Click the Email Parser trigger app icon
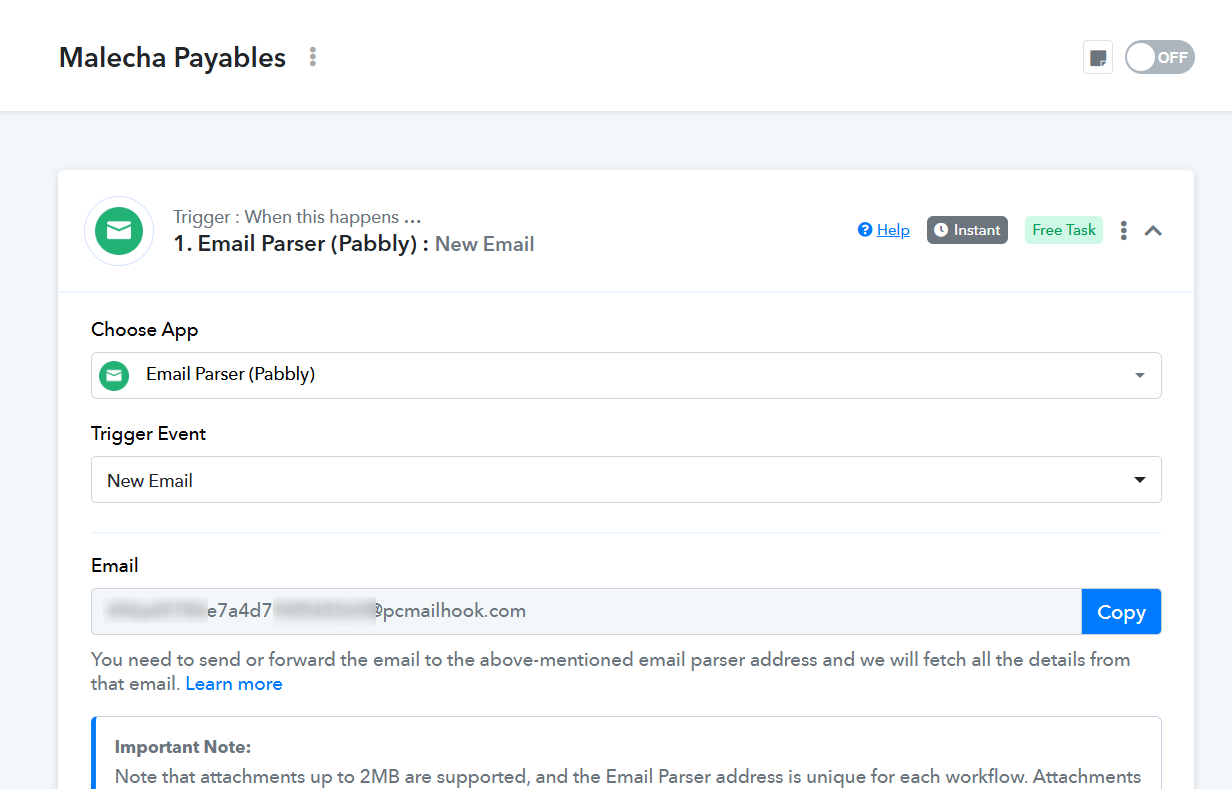Viewport: 1232px width, 789px height. [119, 231]
